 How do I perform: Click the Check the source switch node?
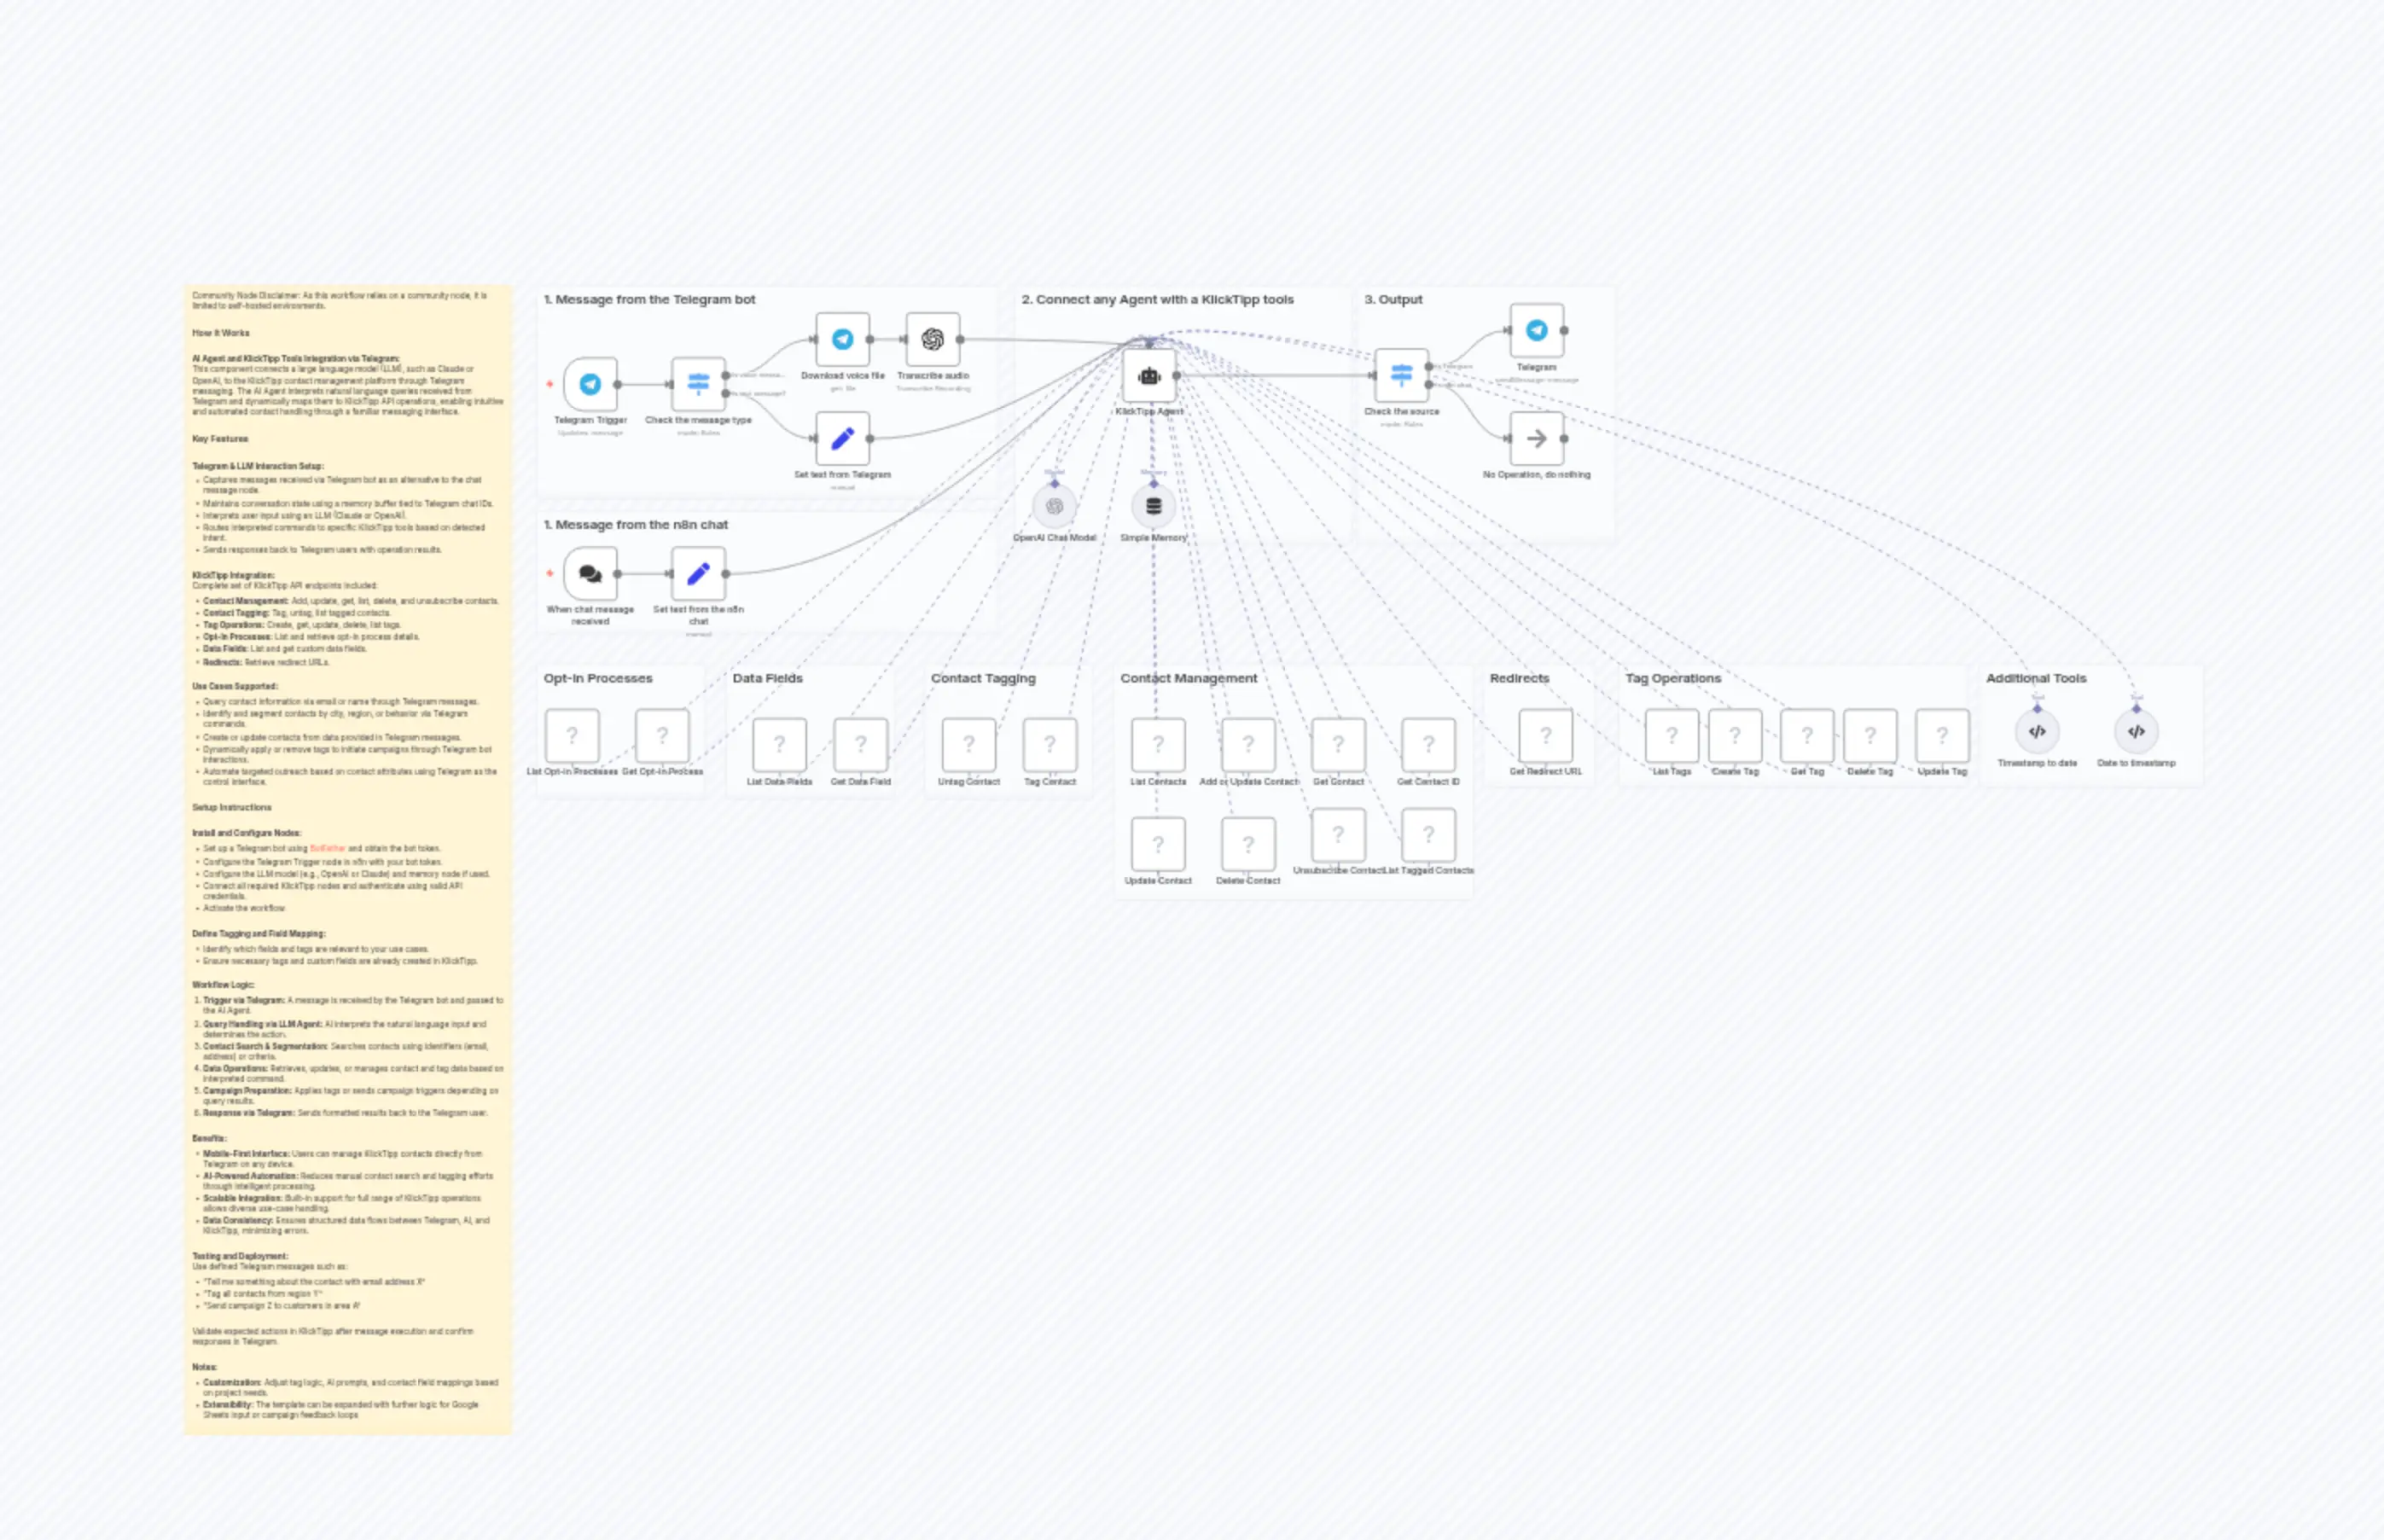pos(1401,376)
